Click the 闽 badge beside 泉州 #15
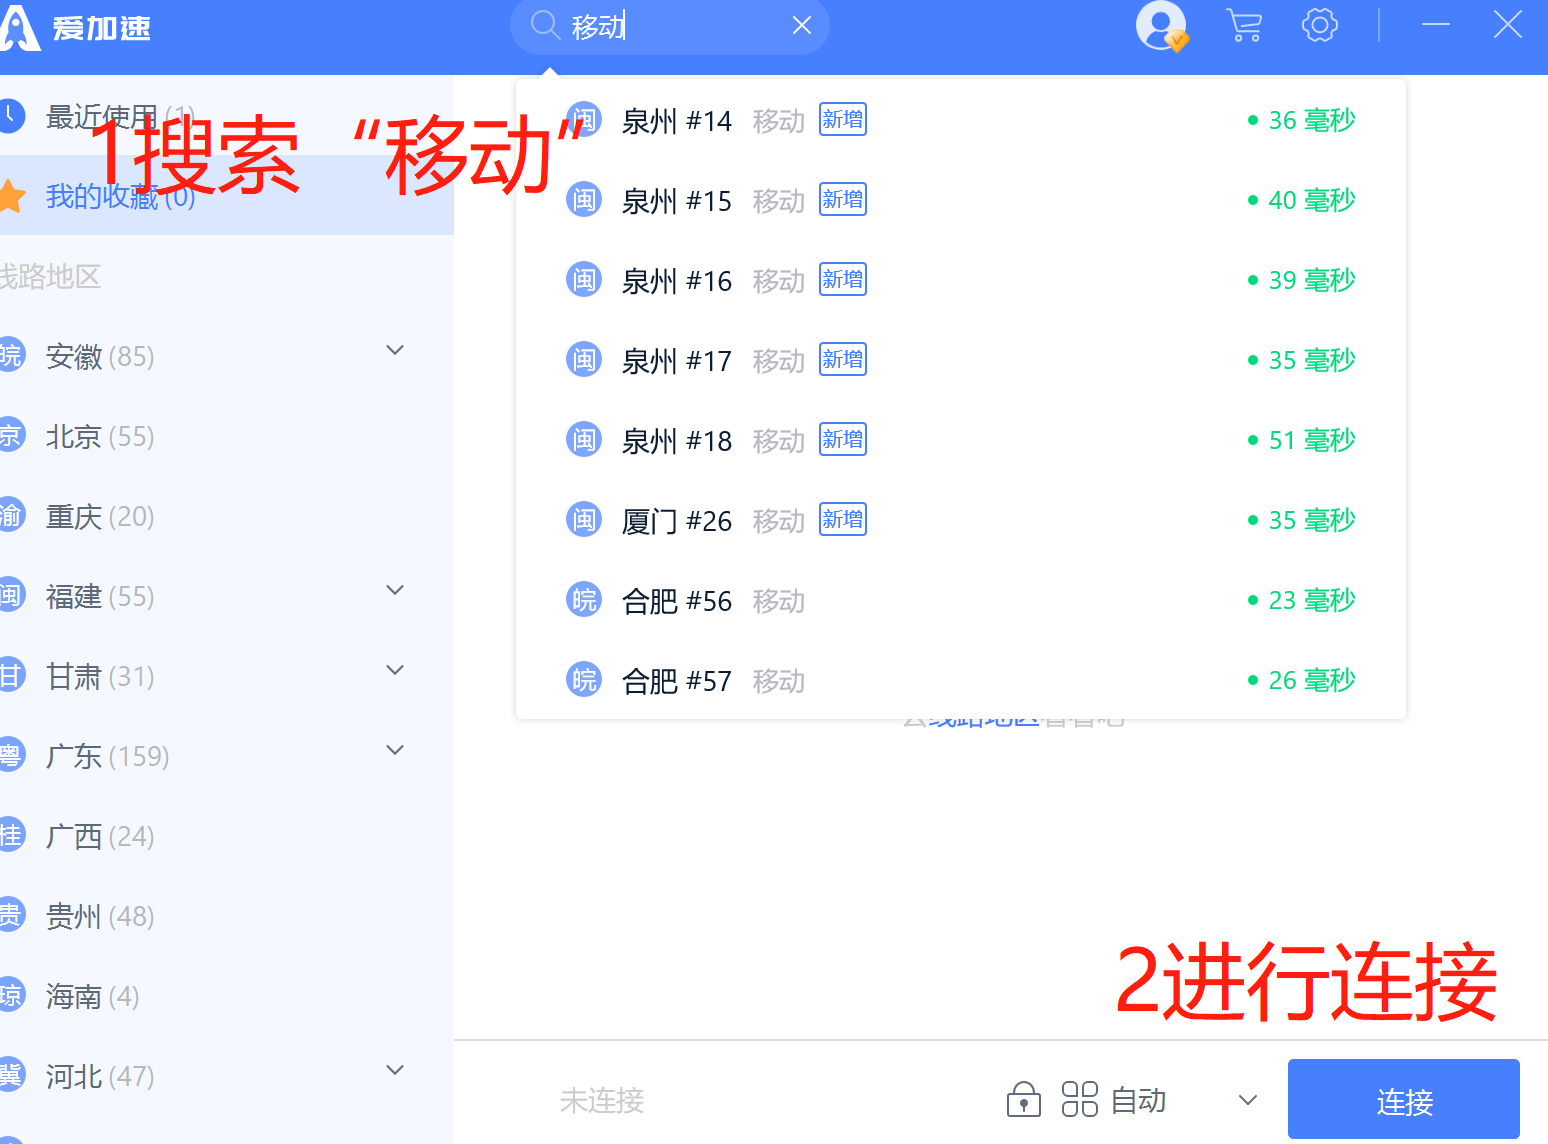This screenshot has width=1548, height=1144. pyautogui.click(x=584, y=200)
